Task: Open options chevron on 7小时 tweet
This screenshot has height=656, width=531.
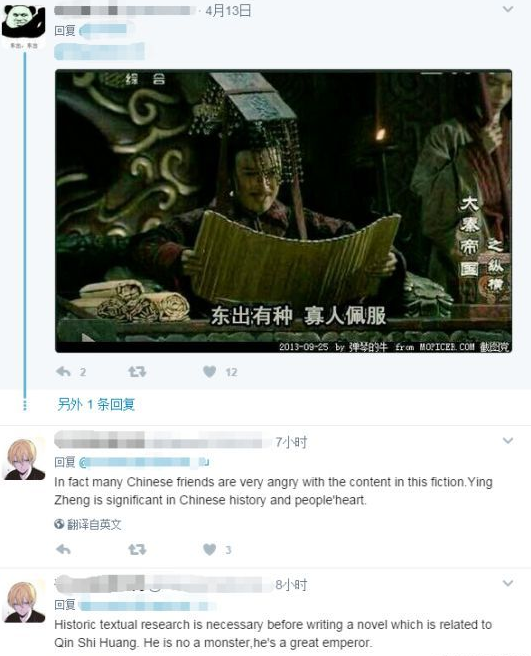Action: pyautogui.click(x=508, y=440)
